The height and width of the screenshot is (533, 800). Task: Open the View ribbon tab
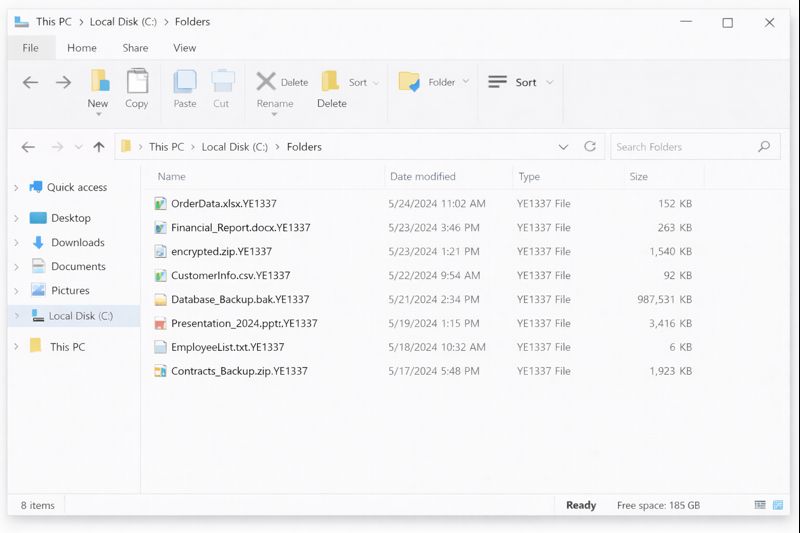click(x=184, y=48)
